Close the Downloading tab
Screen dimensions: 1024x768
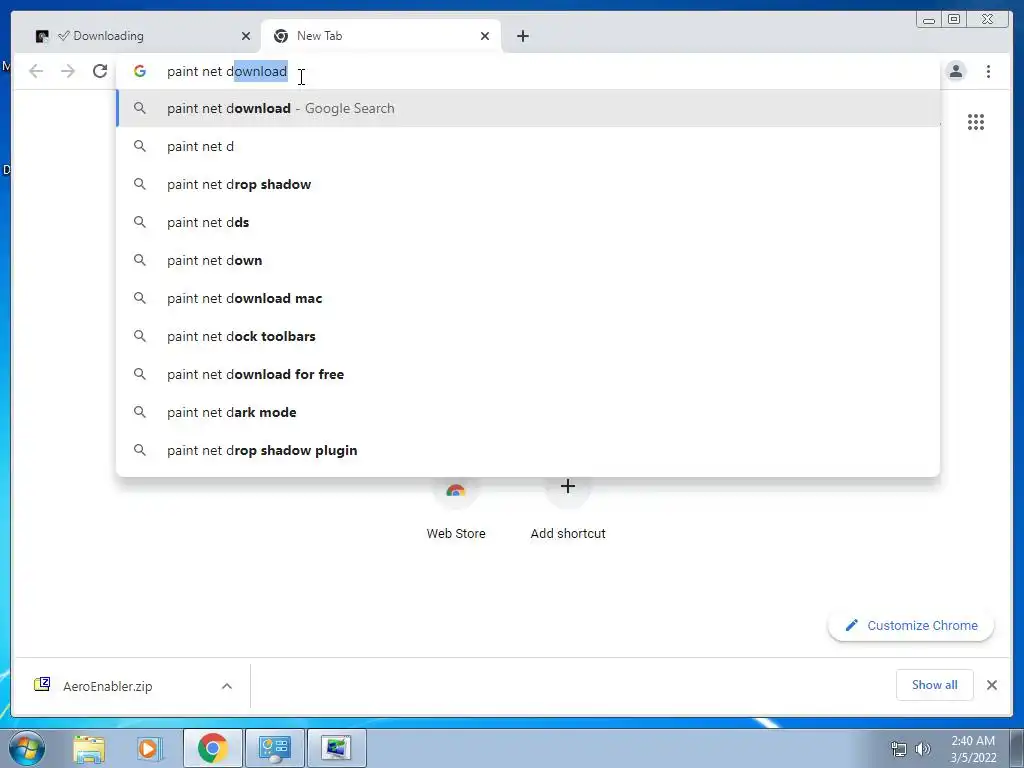coord(246,36)
